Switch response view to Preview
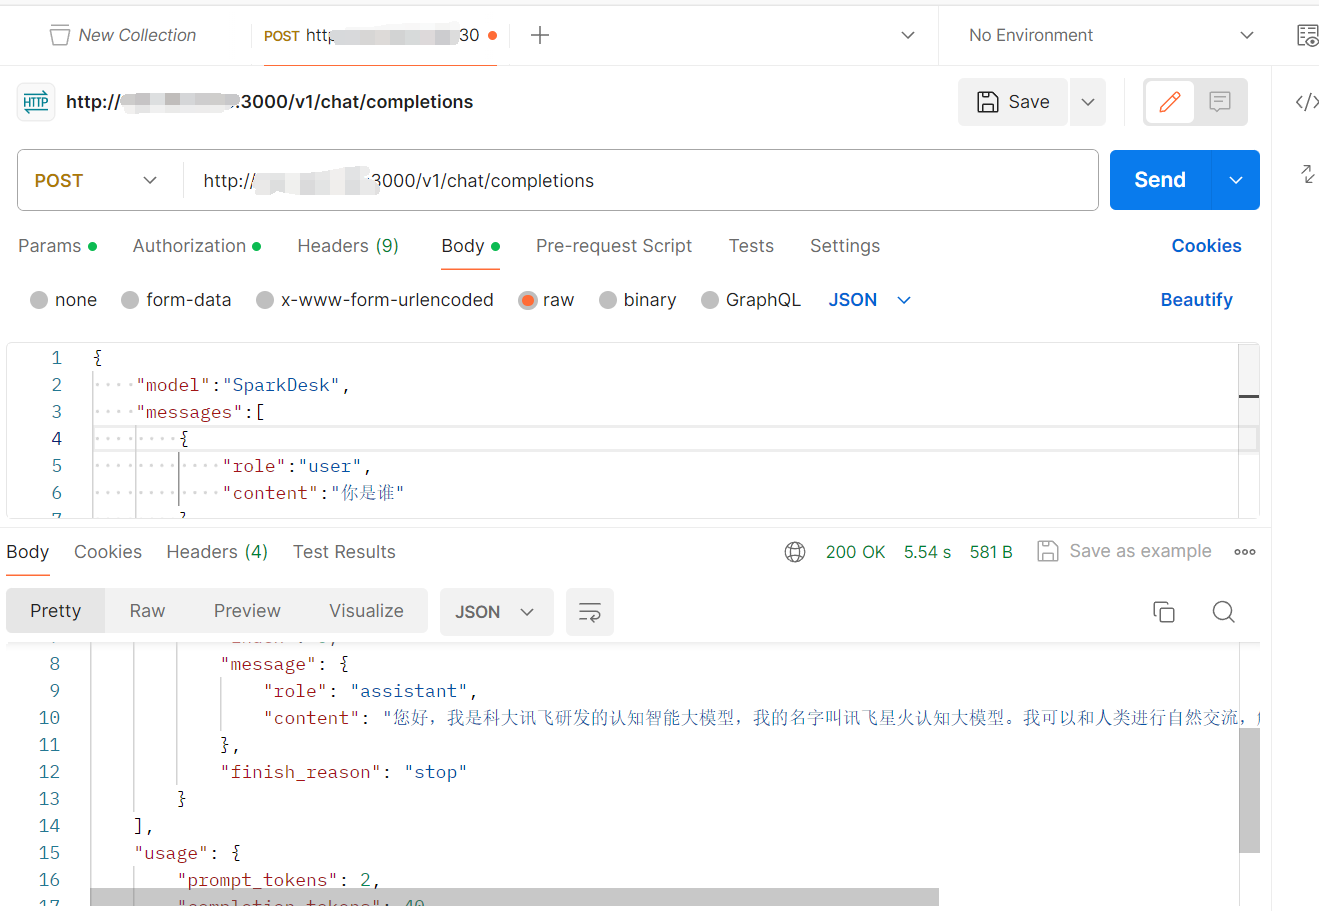The width and height of the screenshot is (1319, 911). 247,611
